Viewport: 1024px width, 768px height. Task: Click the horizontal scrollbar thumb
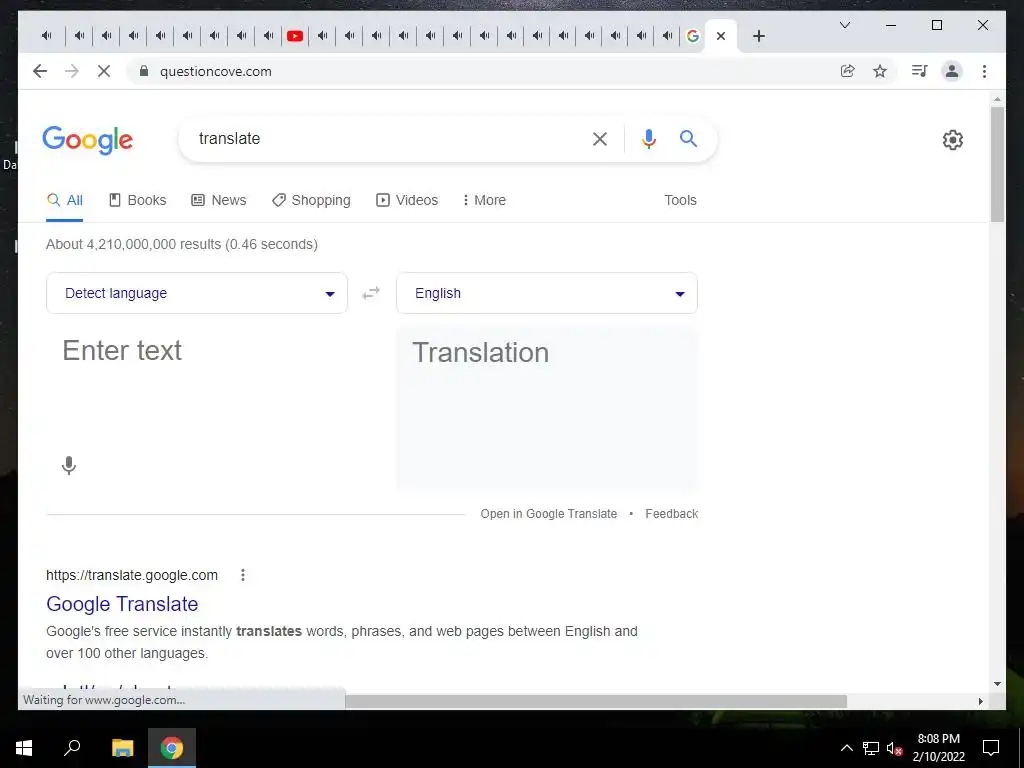point(596,701)
